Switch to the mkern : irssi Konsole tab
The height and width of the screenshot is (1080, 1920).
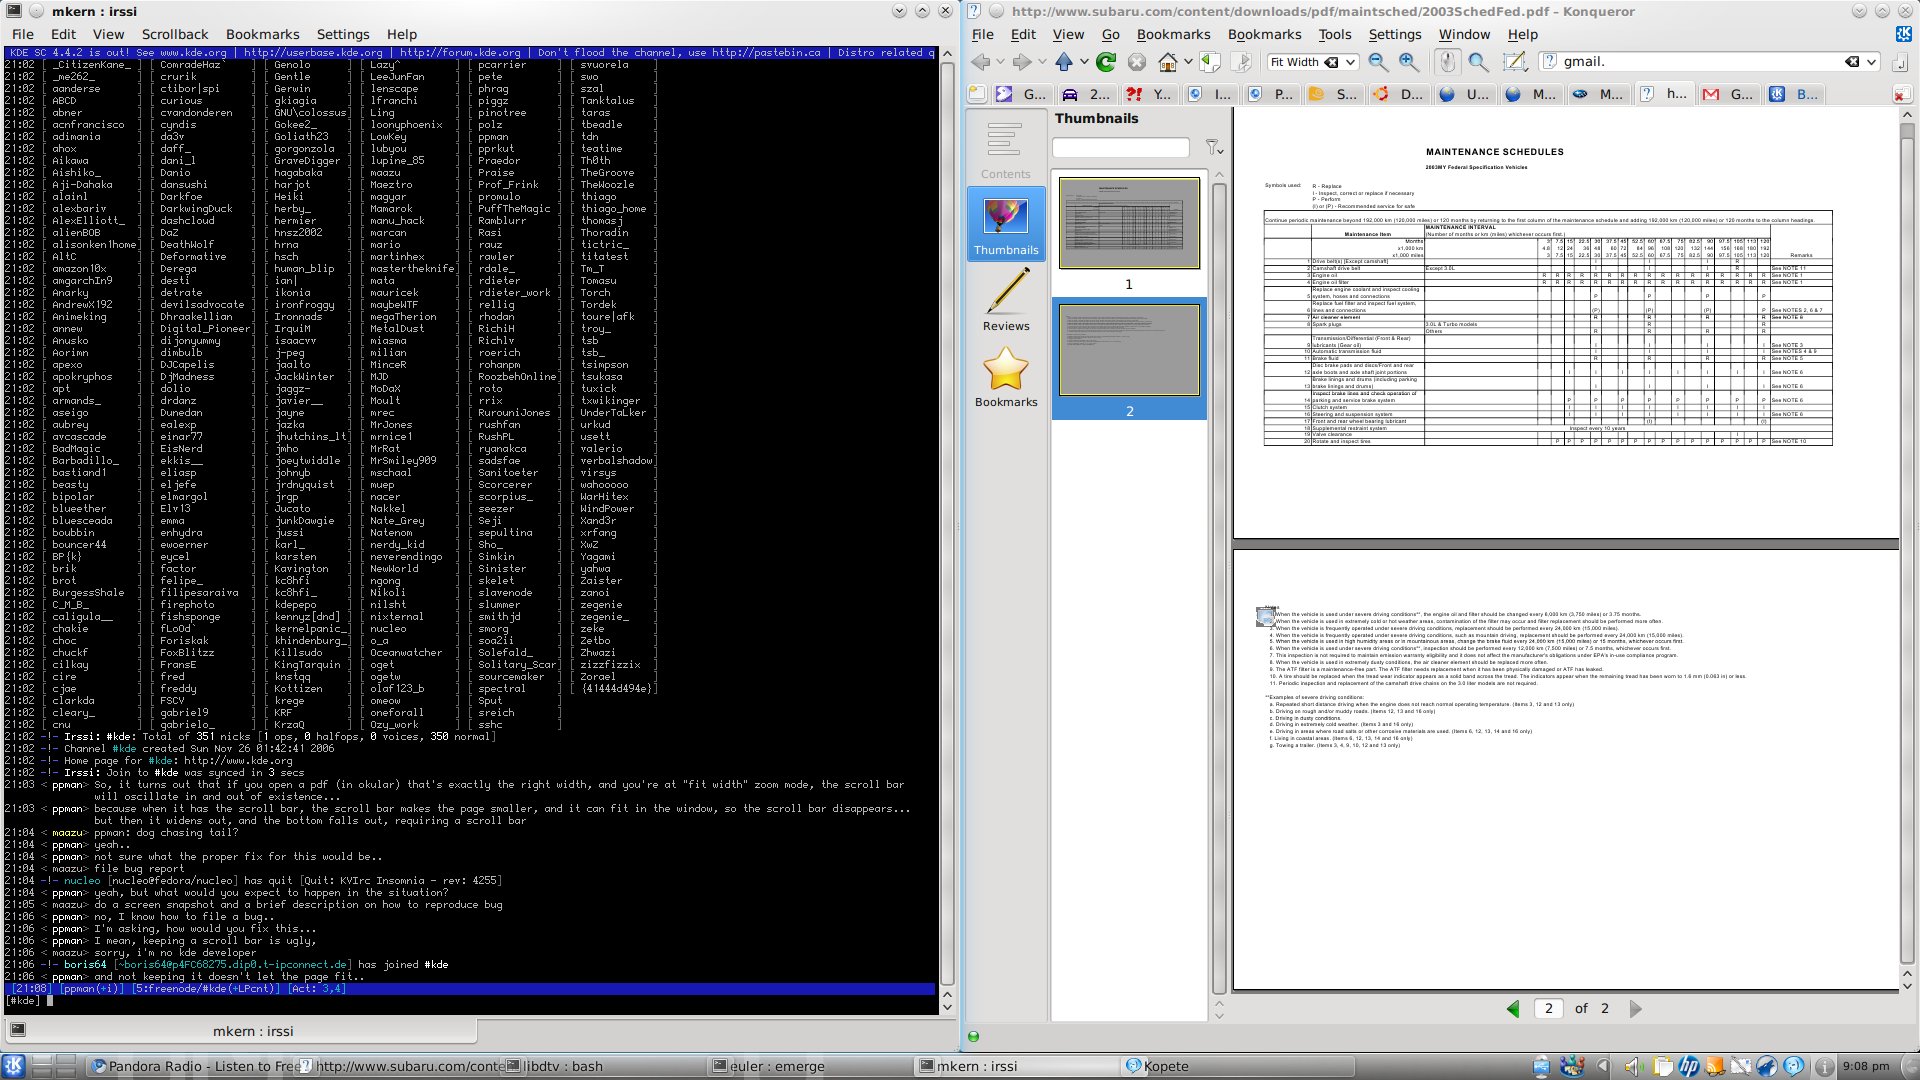point(240,1031)
